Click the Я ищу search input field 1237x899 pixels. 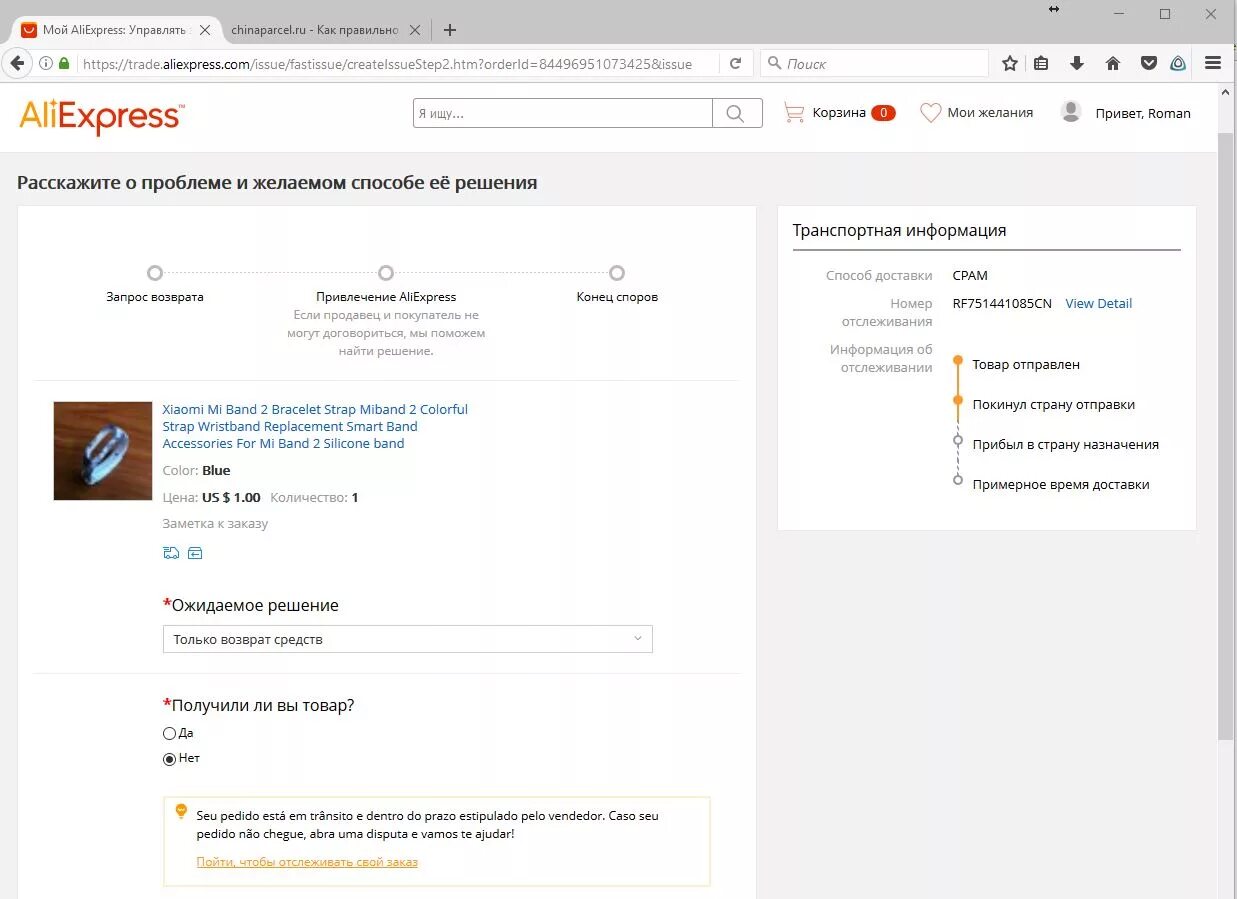(563, 113)
